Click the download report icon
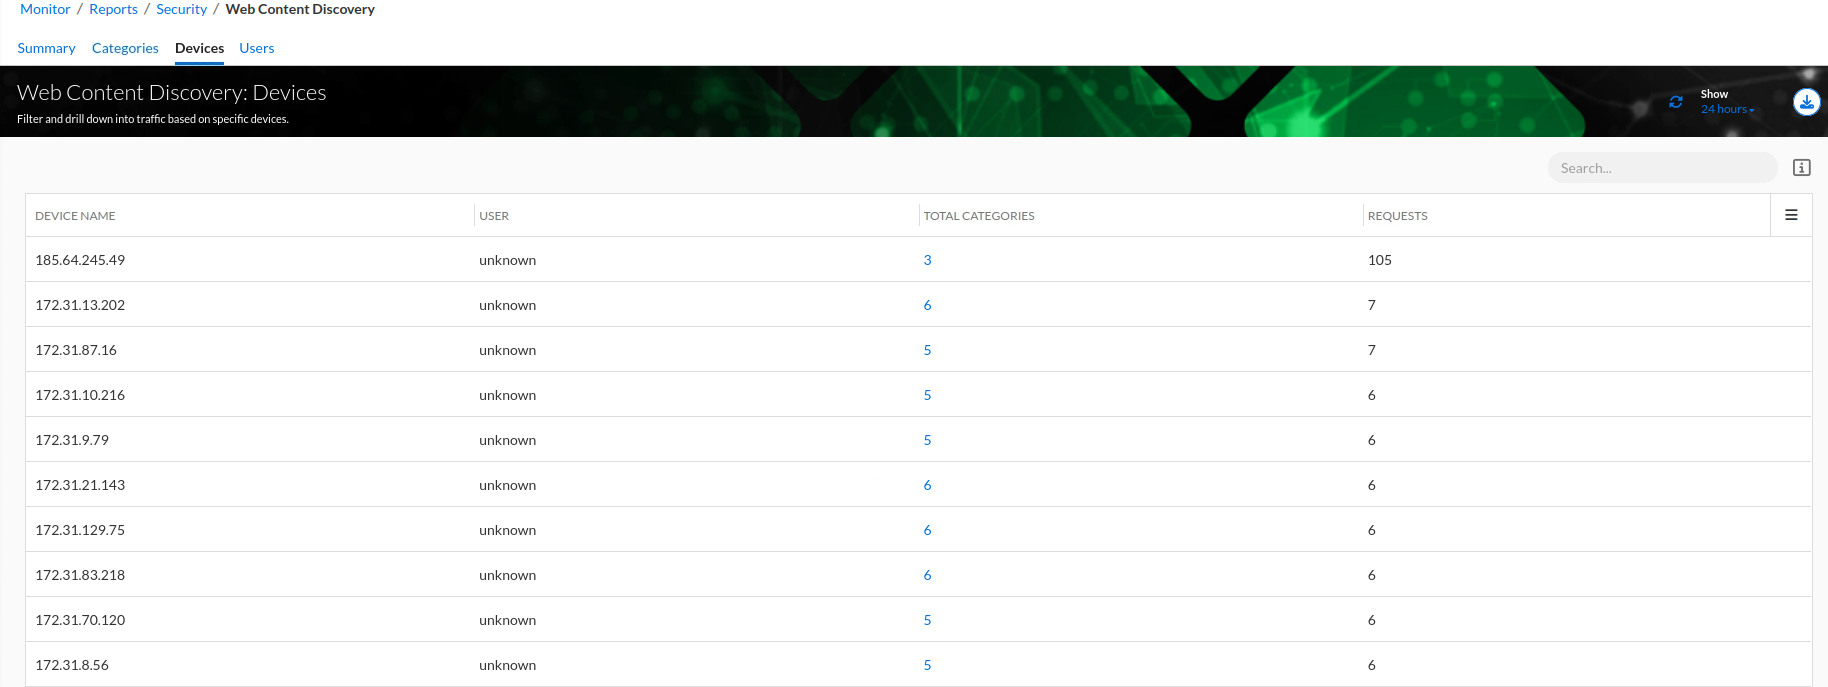 pos(1806,102)
